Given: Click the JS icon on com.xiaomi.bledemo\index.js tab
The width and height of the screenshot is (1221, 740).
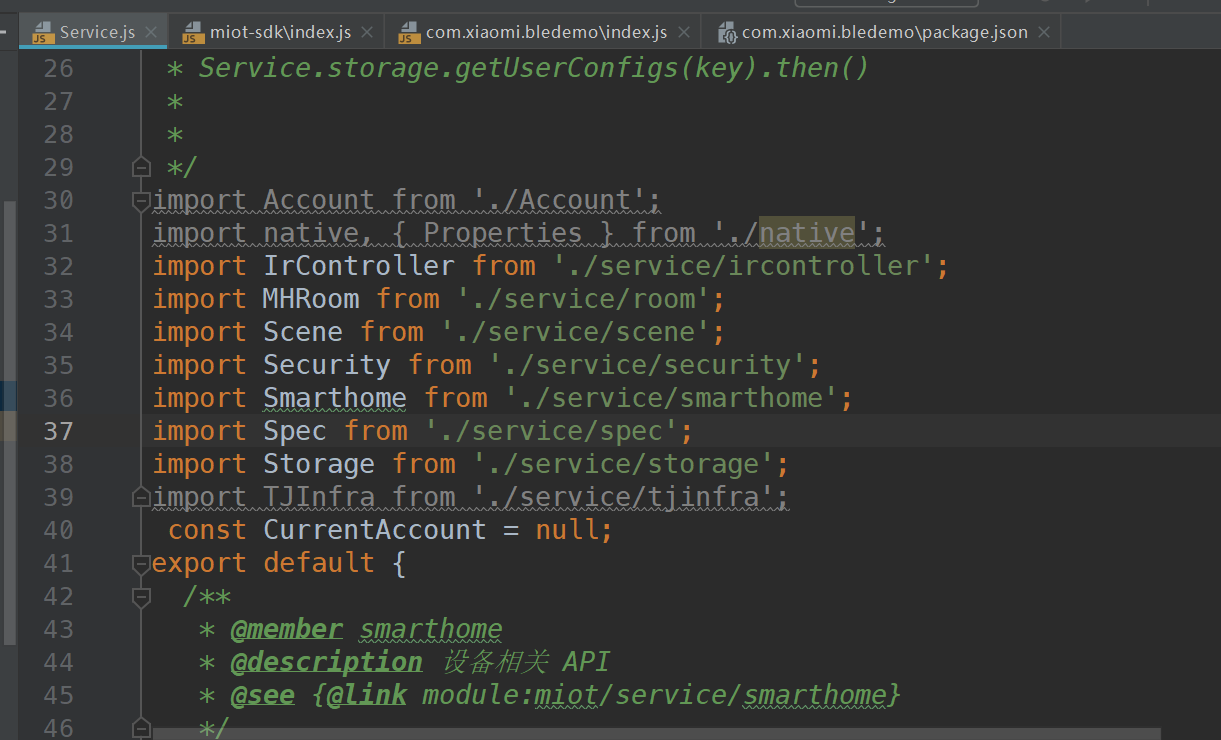Looking at the screenshot, I should [408, 31].
